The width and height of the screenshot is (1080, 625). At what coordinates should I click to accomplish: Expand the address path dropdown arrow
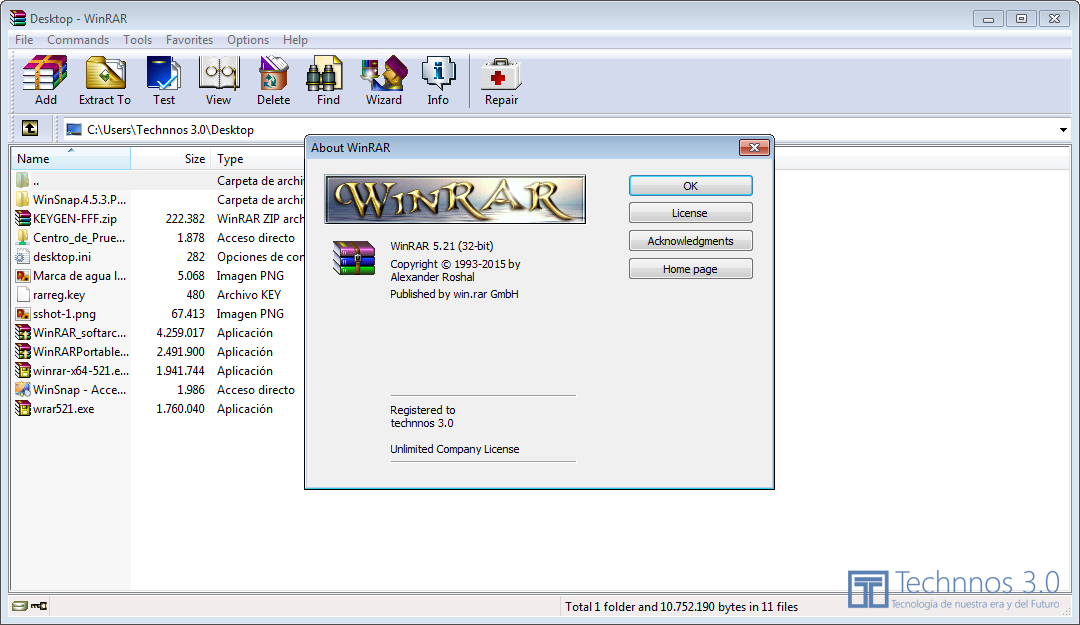point(1063,130)
